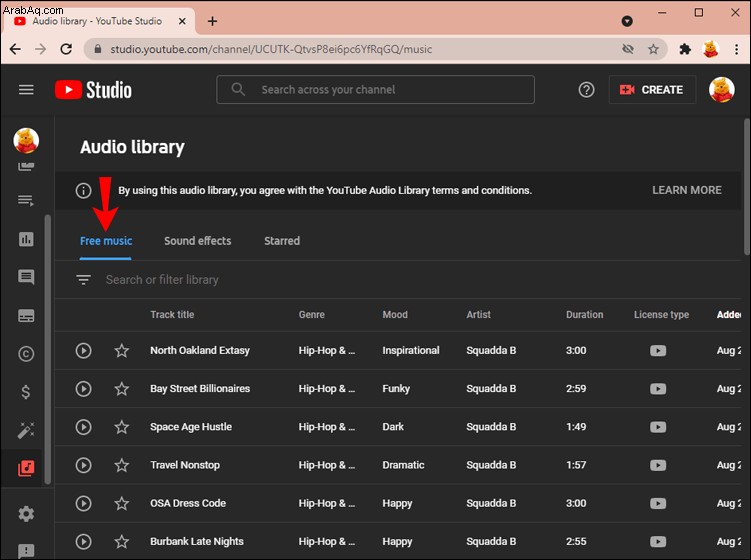Select Audio library icon in sidebar
The height and width of the screenshot is (560, 751).
tap(26, 468)
